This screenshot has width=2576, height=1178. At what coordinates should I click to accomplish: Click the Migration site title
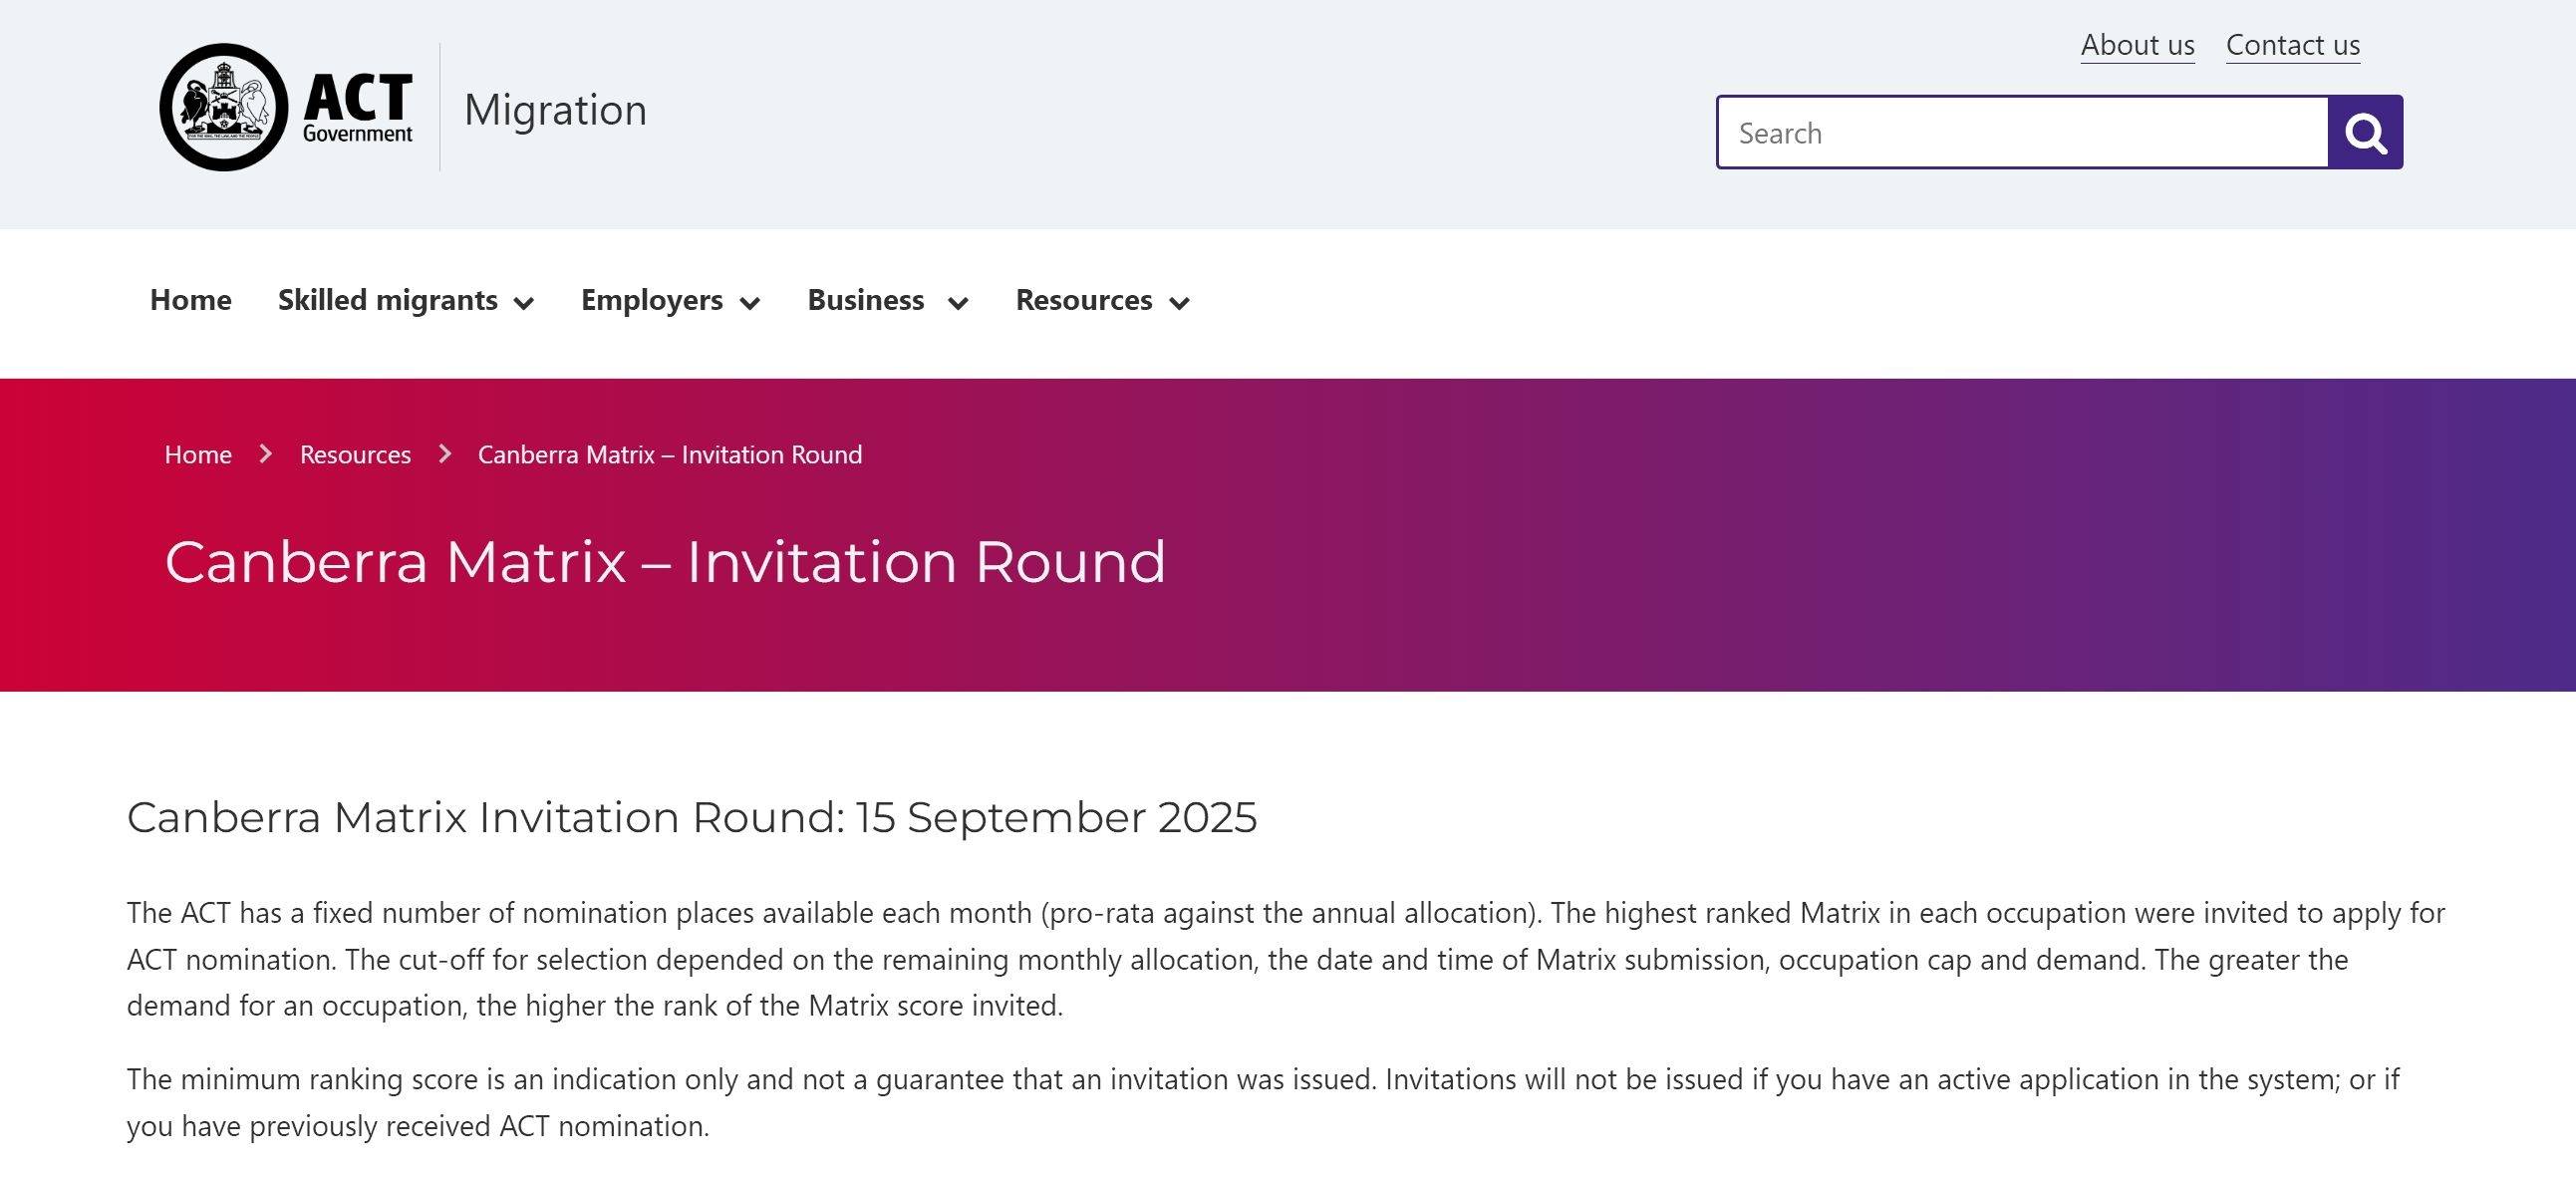tap(556, 109)
